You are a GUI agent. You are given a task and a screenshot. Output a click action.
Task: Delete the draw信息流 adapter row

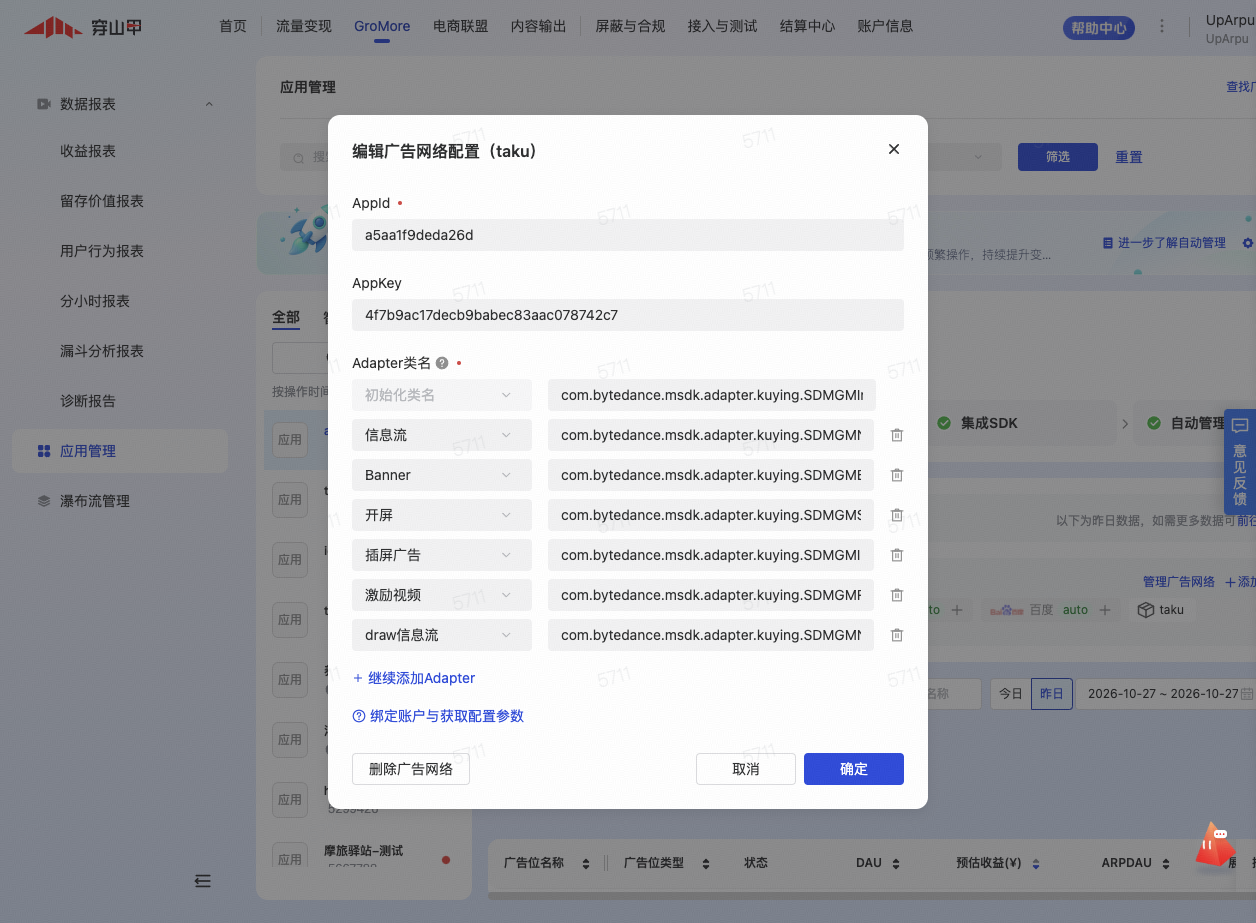pos(897,635)
